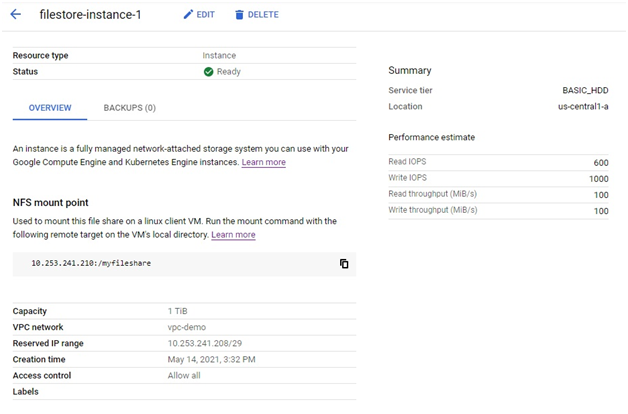Click the trash Delete icon
Image resolution: width=628 pixels, height=414 pixels.
(x=239, y=15)
